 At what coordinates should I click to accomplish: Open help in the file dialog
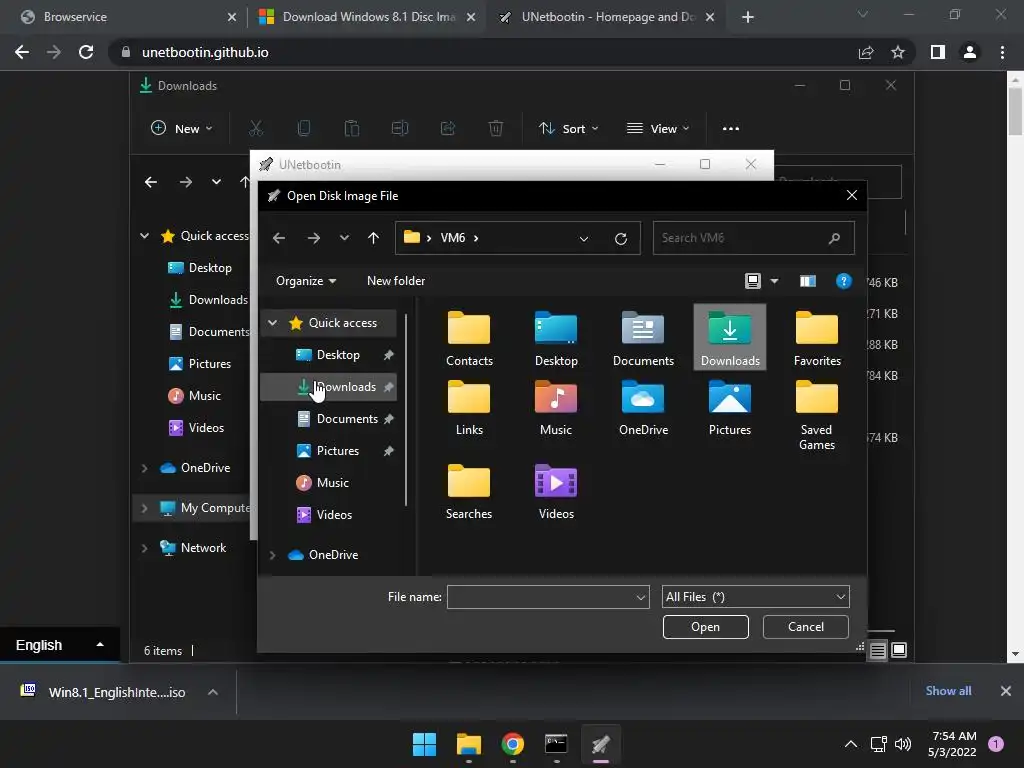pos(843,281)
